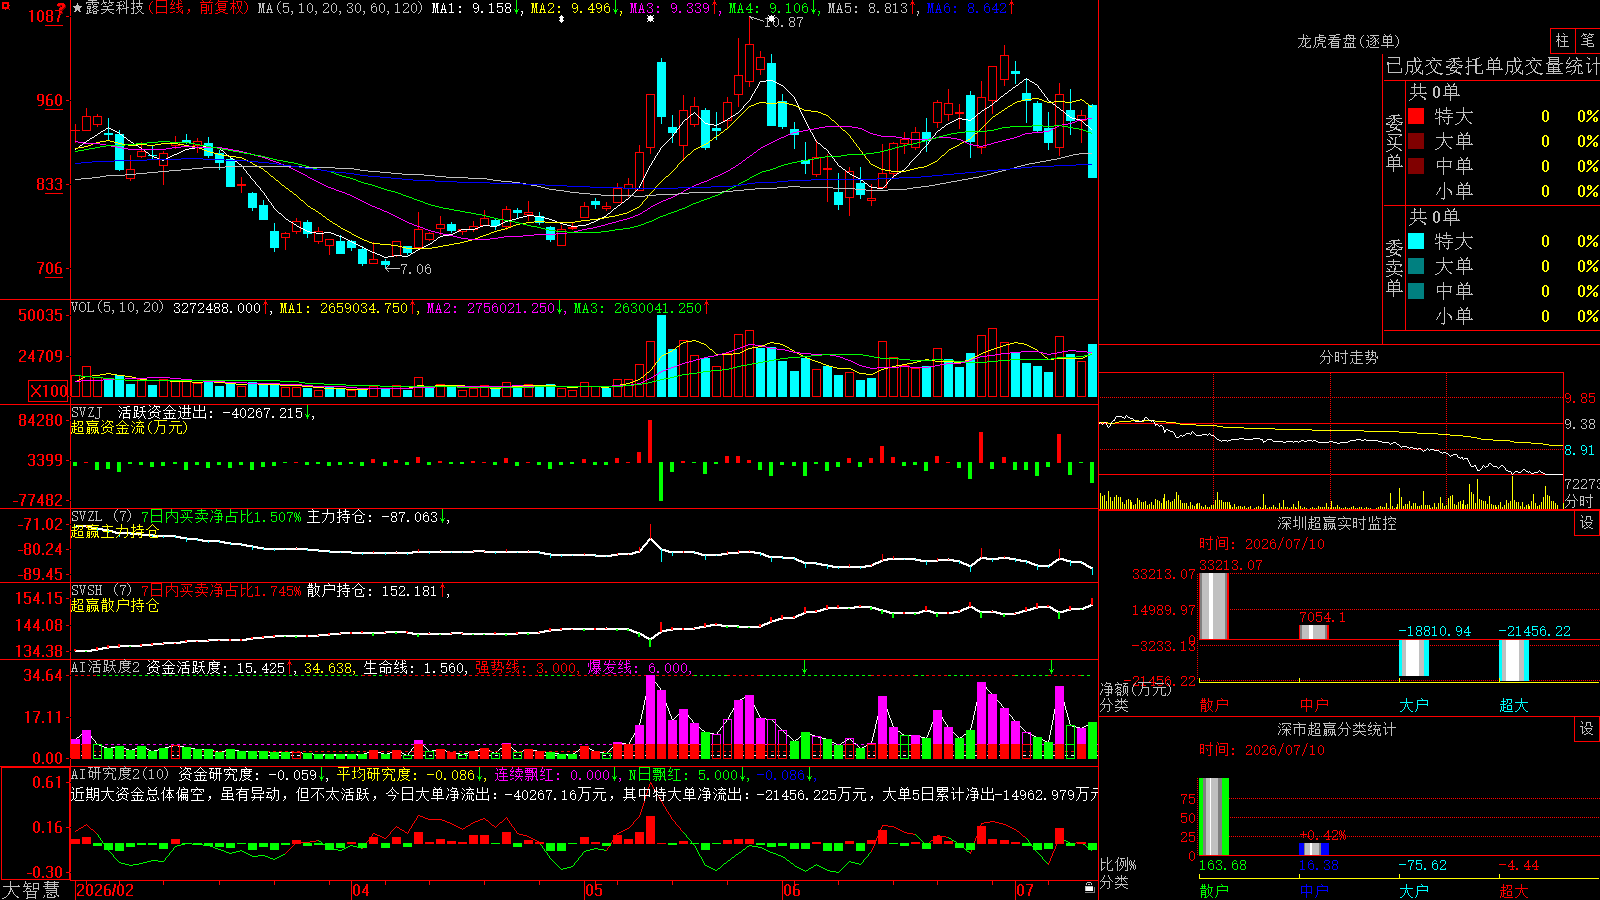
Task: Select 大户 category in 深圳超赢实时监控 chart
Action: click(1414, 705)
